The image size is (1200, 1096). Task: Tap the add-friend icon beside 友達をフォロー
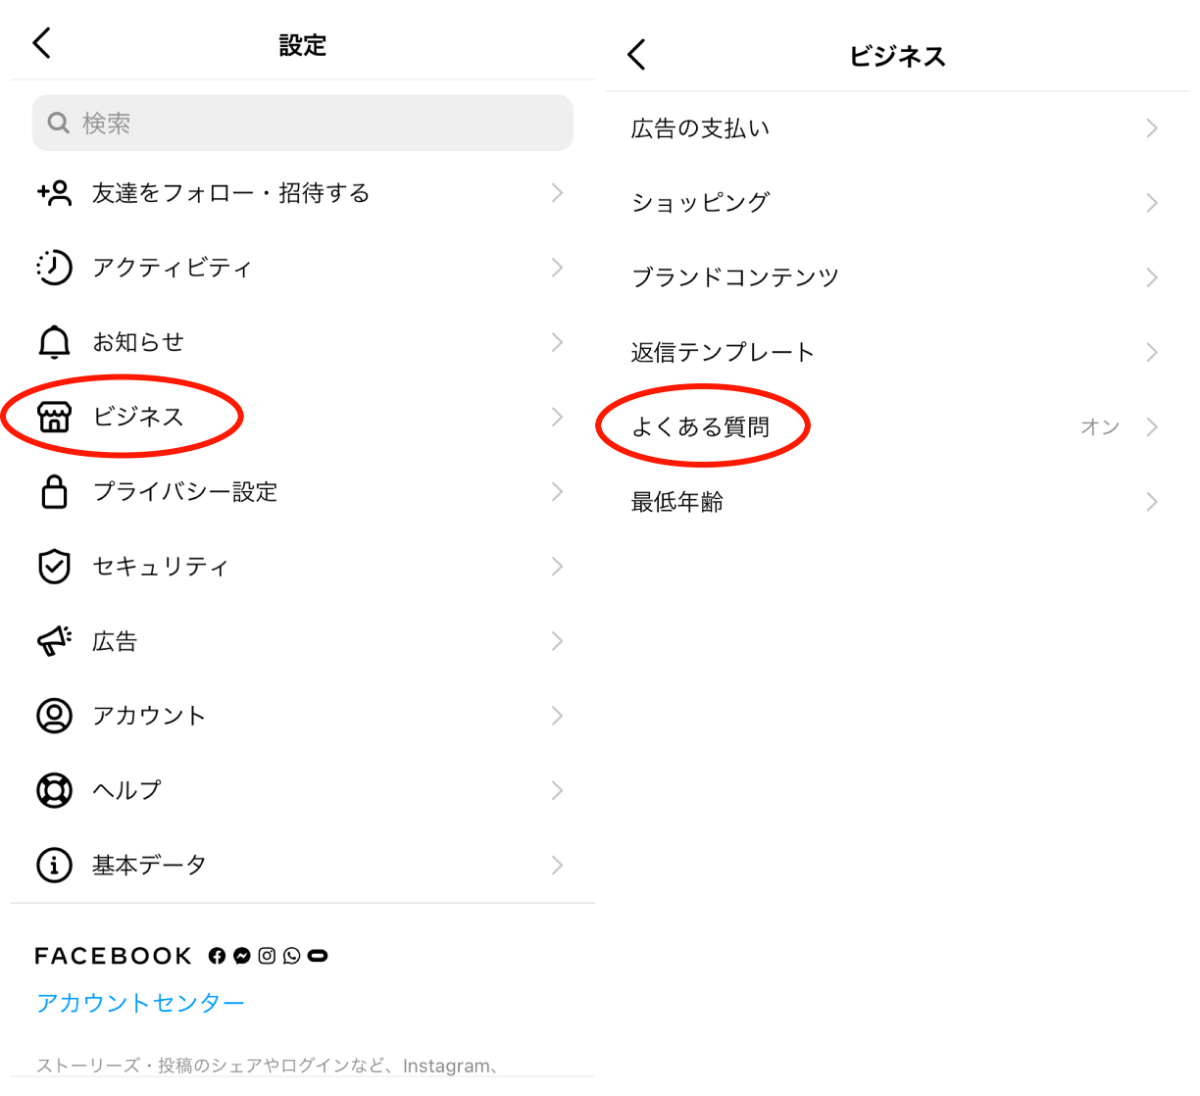(54, 193)
